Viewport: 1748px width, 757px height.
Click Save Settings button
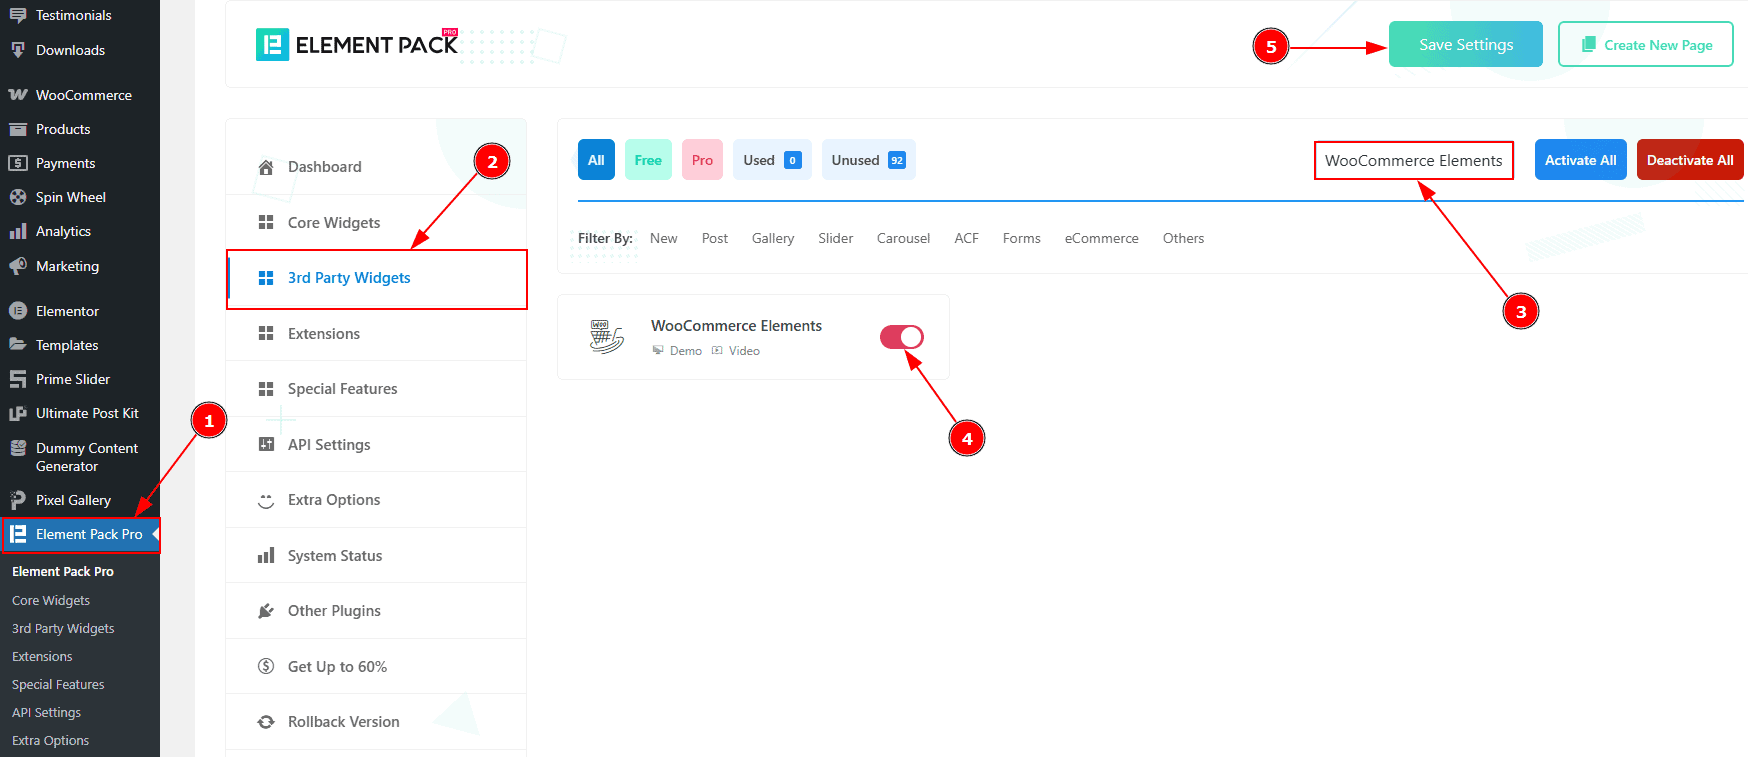click(1465, 44)
